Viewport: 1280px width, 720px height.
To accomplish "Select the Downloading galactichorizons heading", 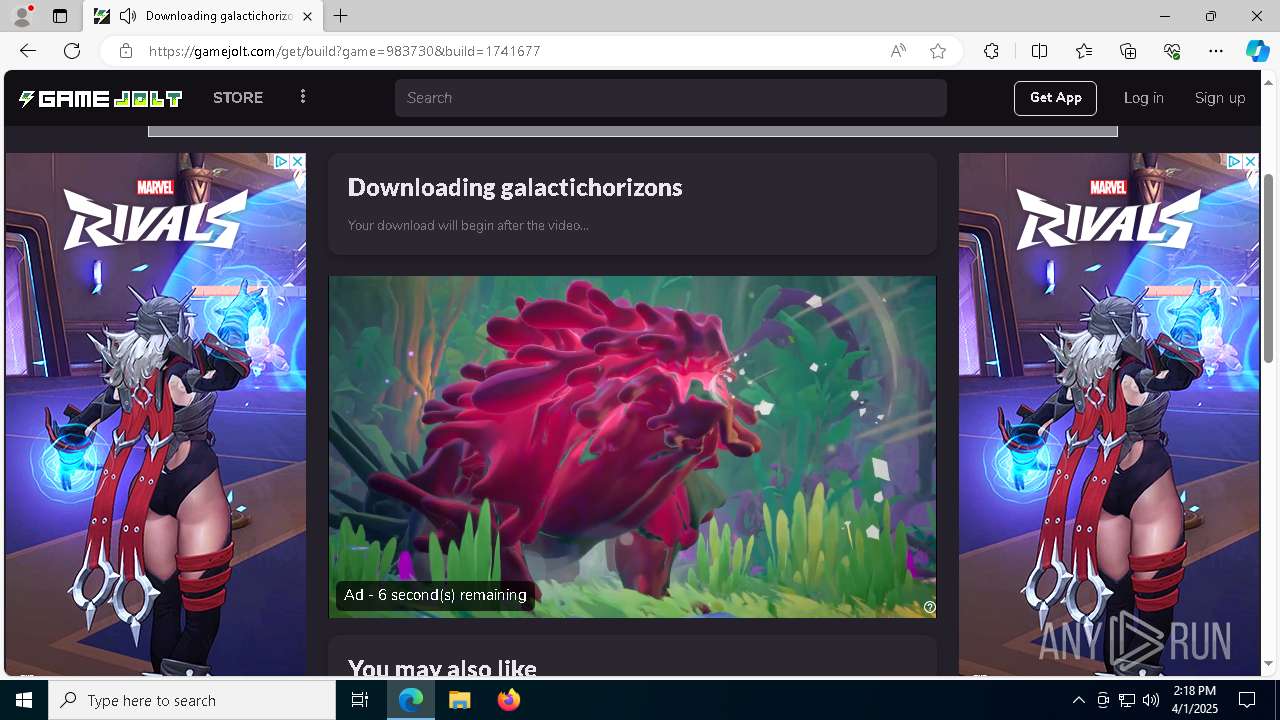I will (x=515, y=187).
